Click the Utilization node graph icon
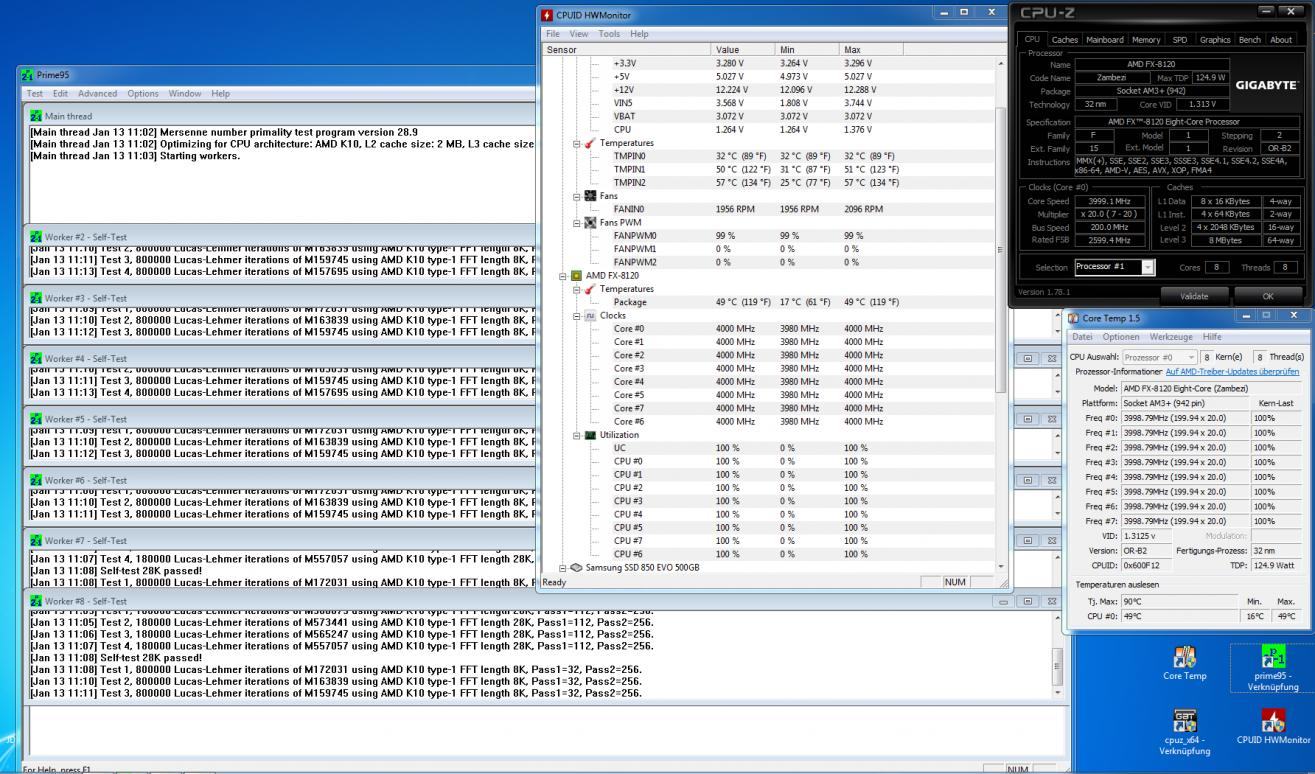 click(x=588, y=435)
